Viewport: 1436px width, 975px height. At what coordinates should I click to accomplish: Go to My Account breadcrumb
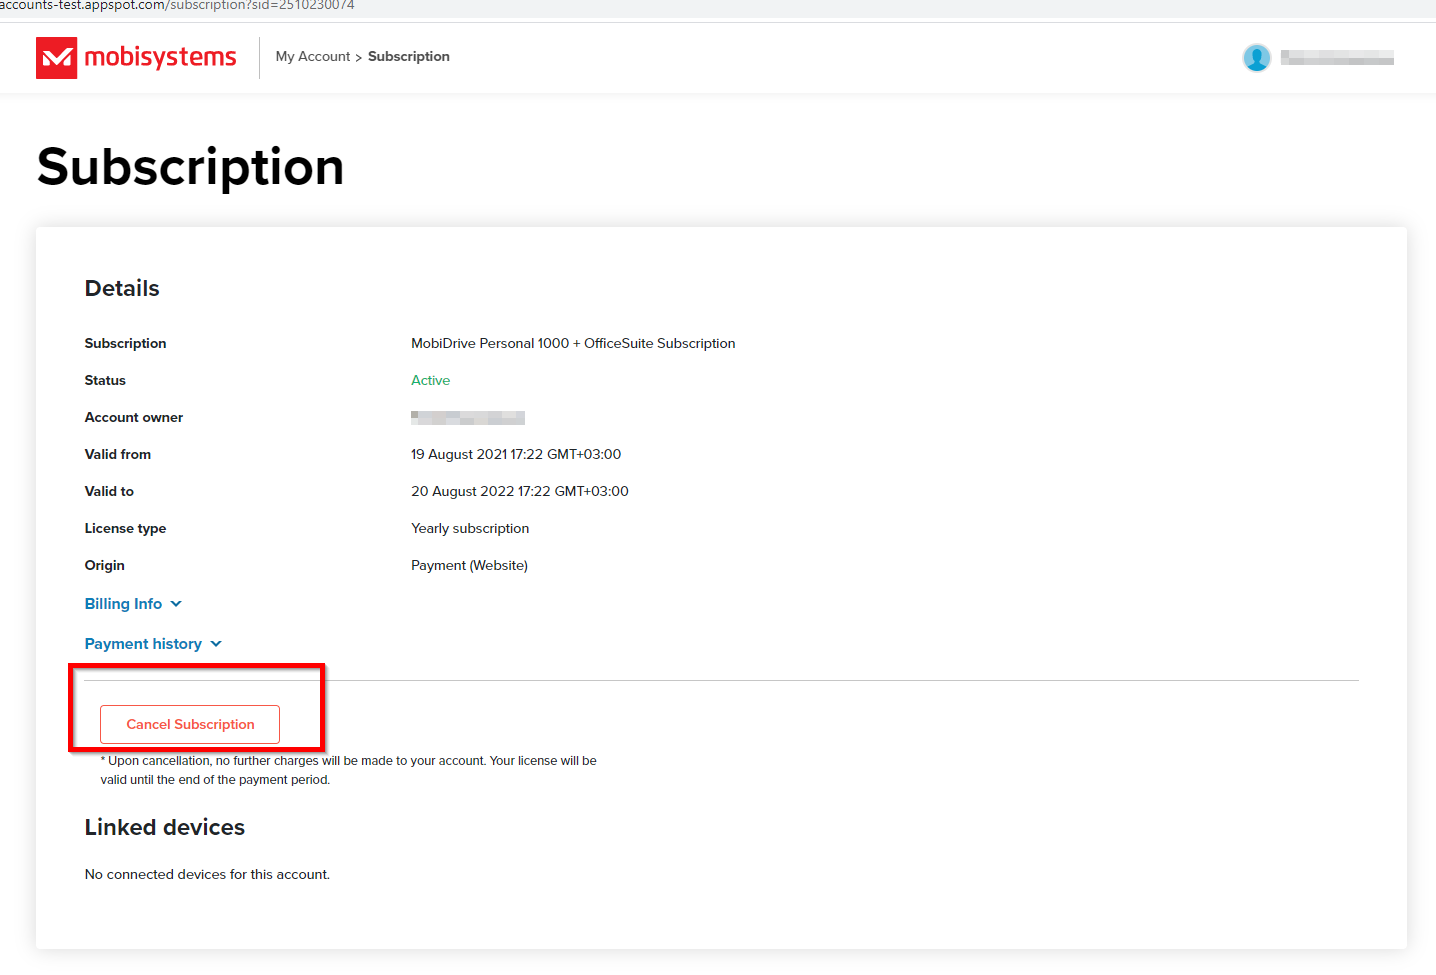click(313, 57)
